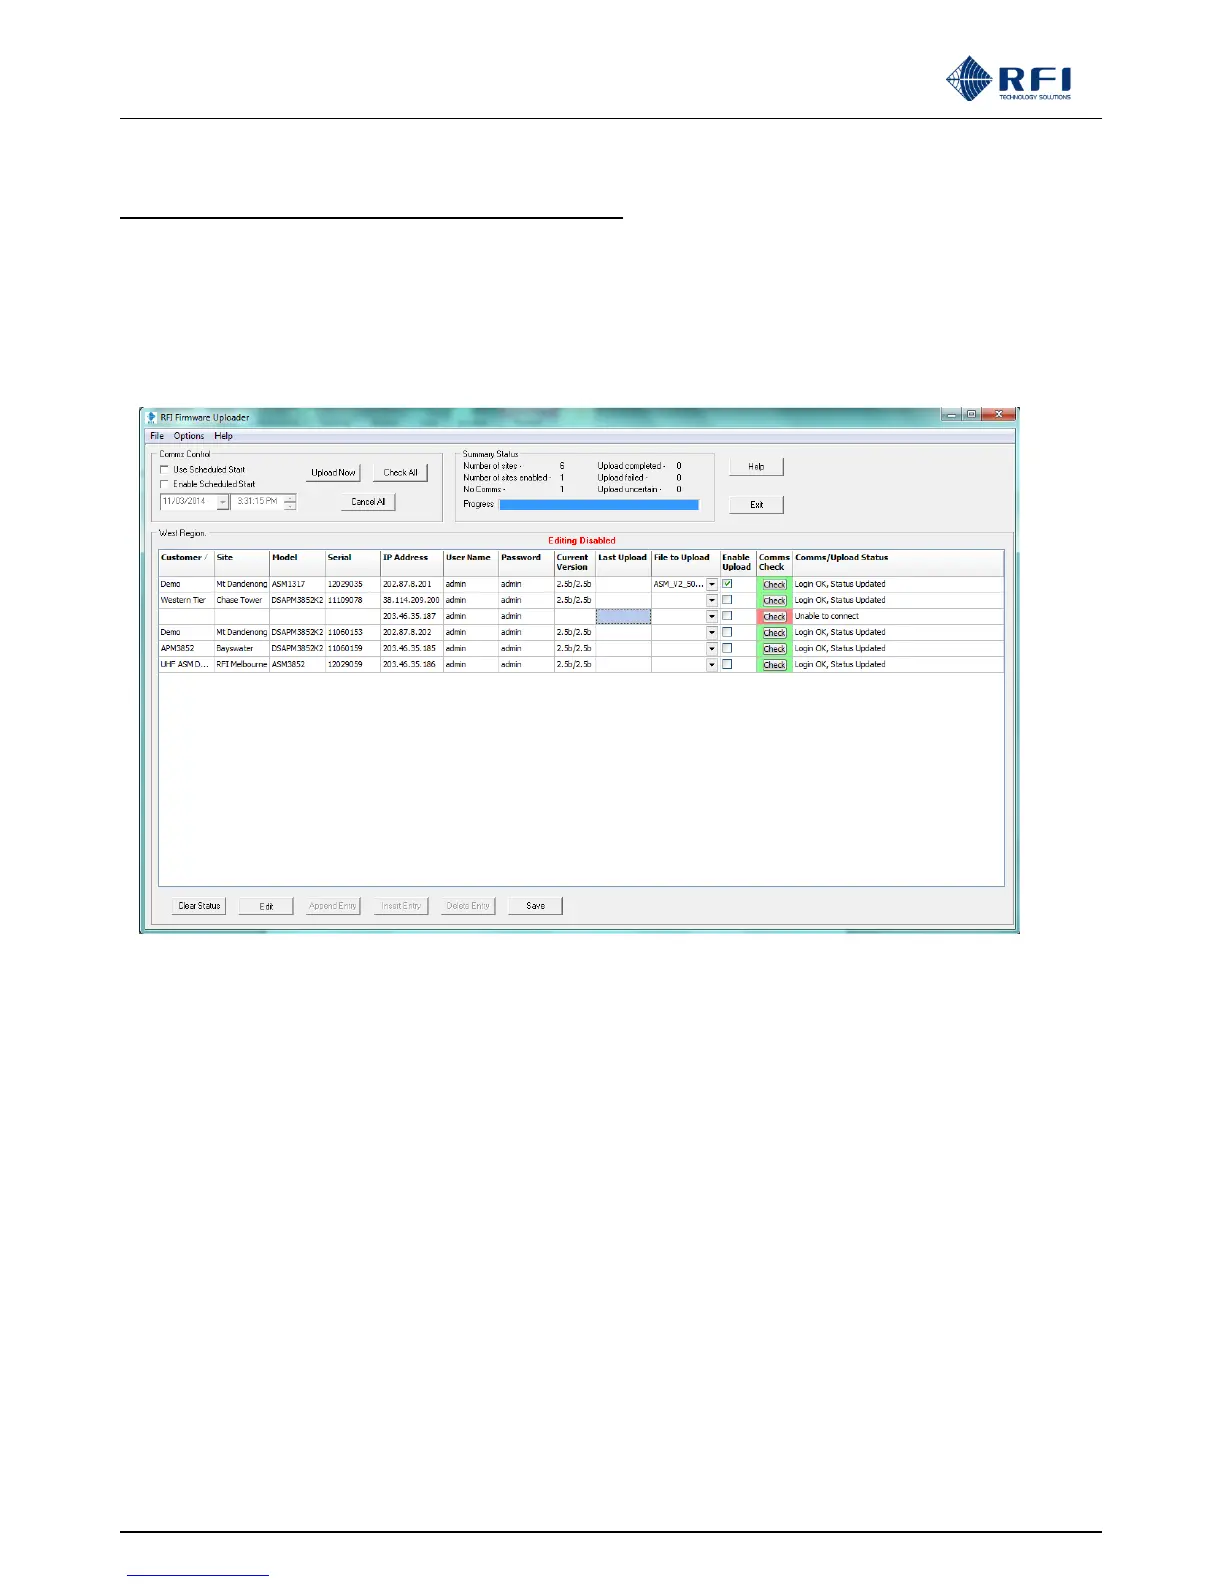Run comms Check for the RFI Melbourne row
This screenshot has height=1584, width=1224.
coord(774,664)
